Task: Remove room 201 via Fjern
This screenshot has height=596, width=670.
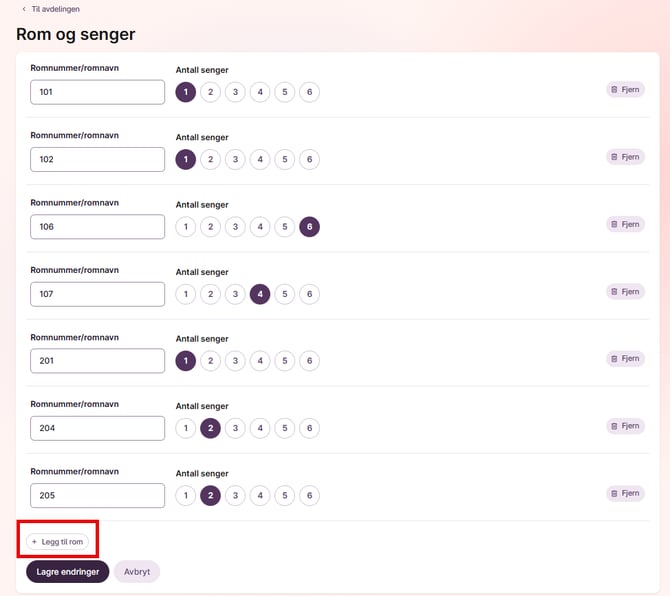Action: point(625,359)
